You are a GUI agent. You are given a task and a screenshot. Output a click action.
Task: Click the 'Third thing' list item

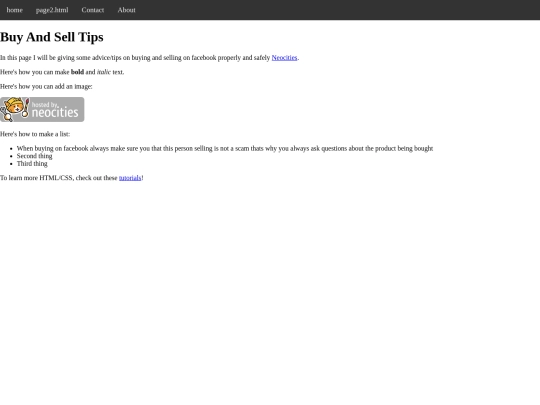click(32, 164)
